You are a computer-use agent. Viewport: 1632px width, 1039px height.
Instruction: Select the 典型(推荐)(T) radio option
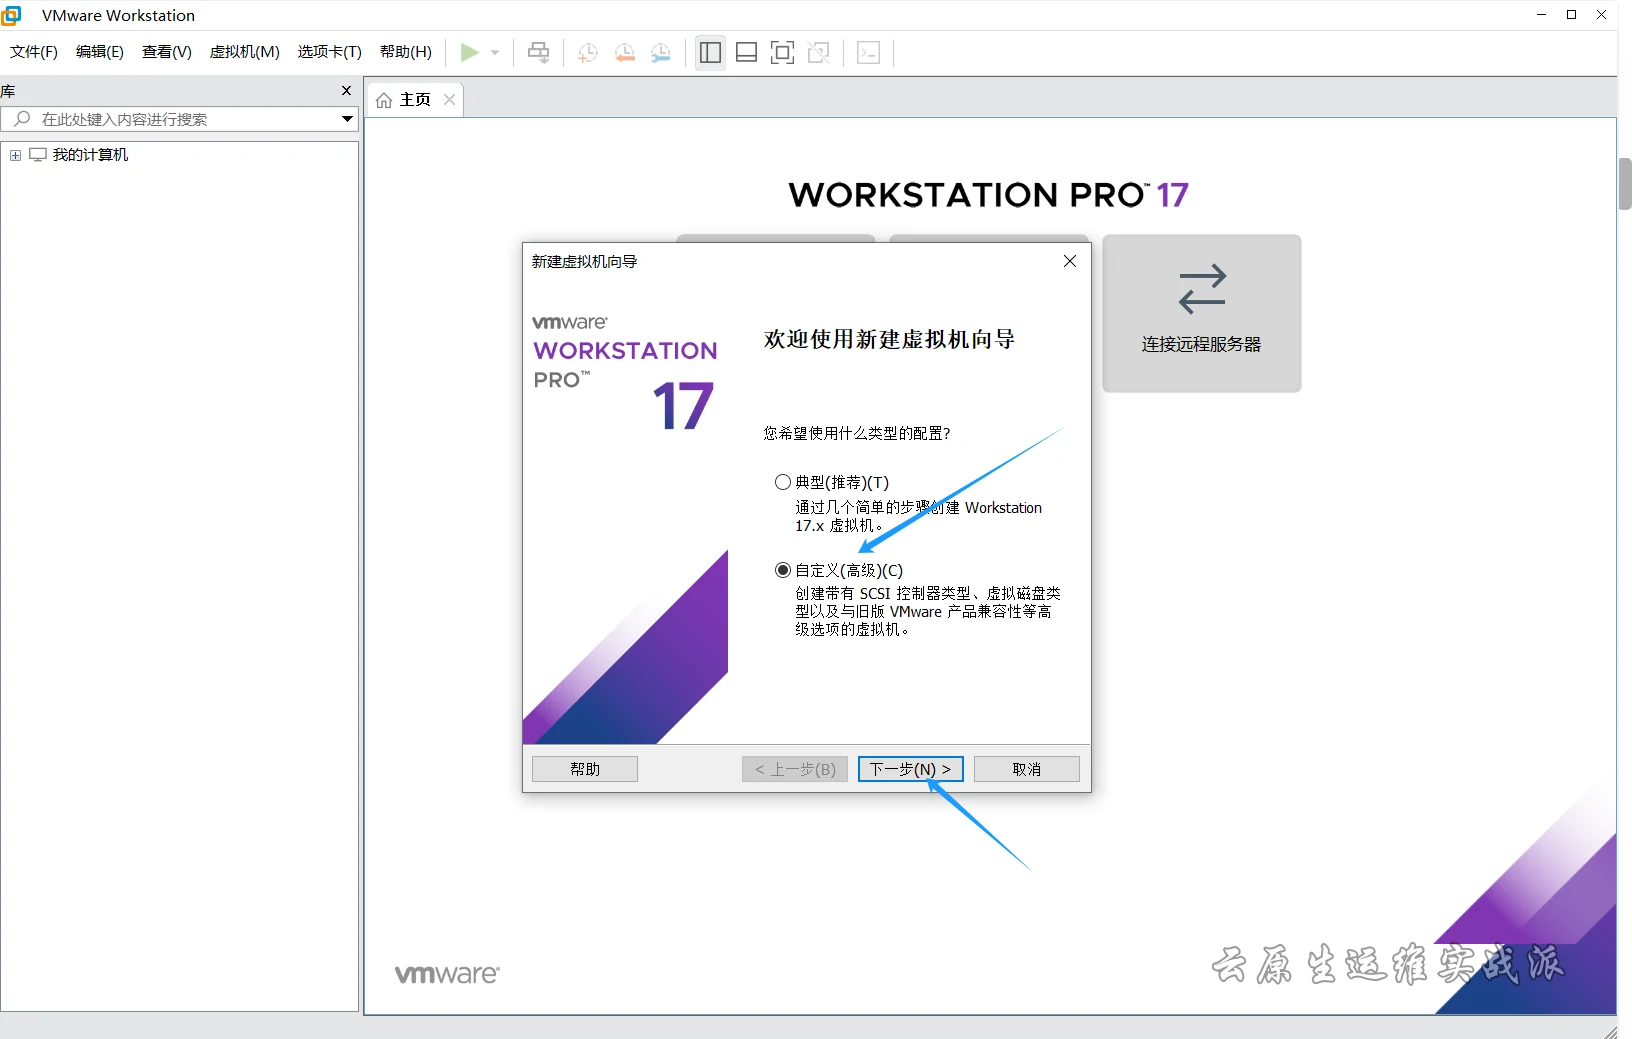[783, 482]
